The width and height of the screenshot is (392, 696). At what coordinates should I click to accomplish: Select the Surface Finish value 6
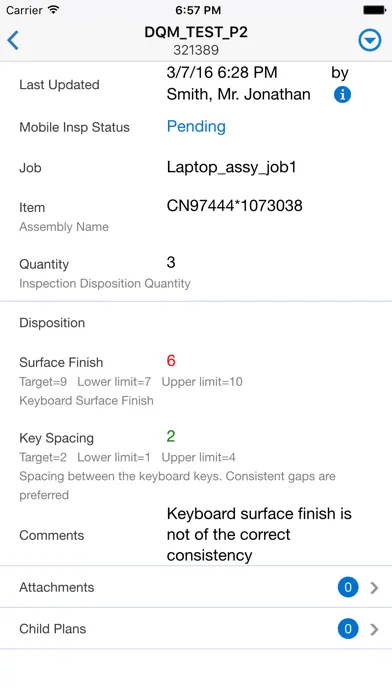(171, 361)
